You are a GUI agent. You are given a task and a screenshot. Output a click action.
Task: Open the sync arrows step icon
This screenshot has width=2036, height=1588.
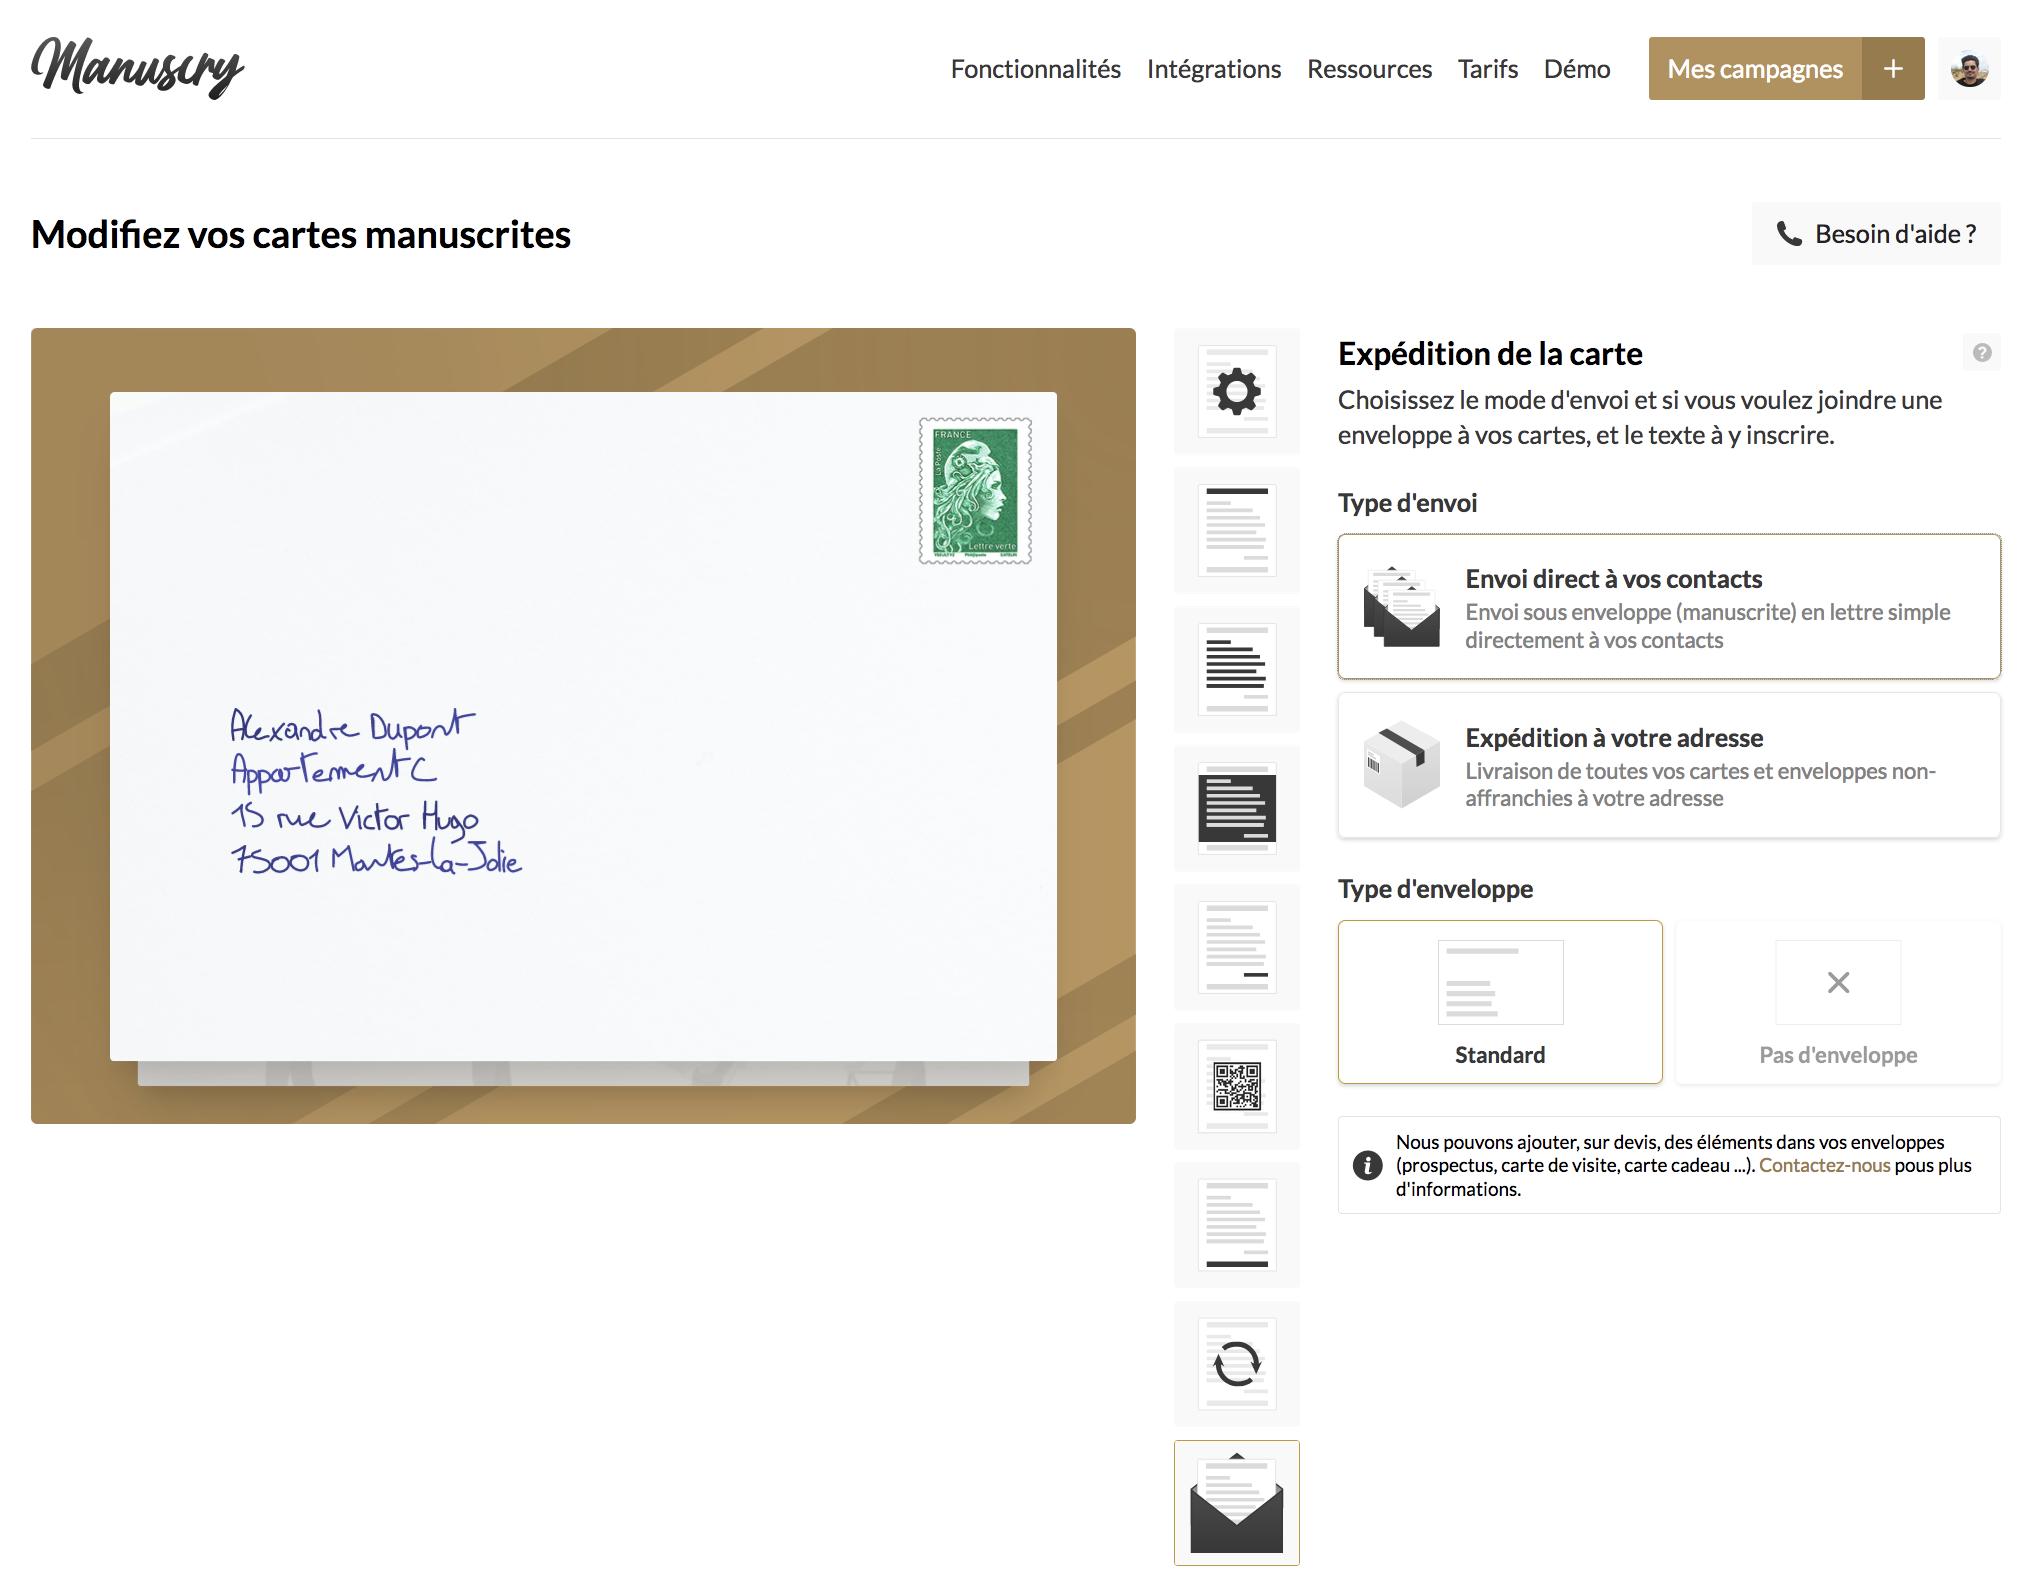1237,1365
